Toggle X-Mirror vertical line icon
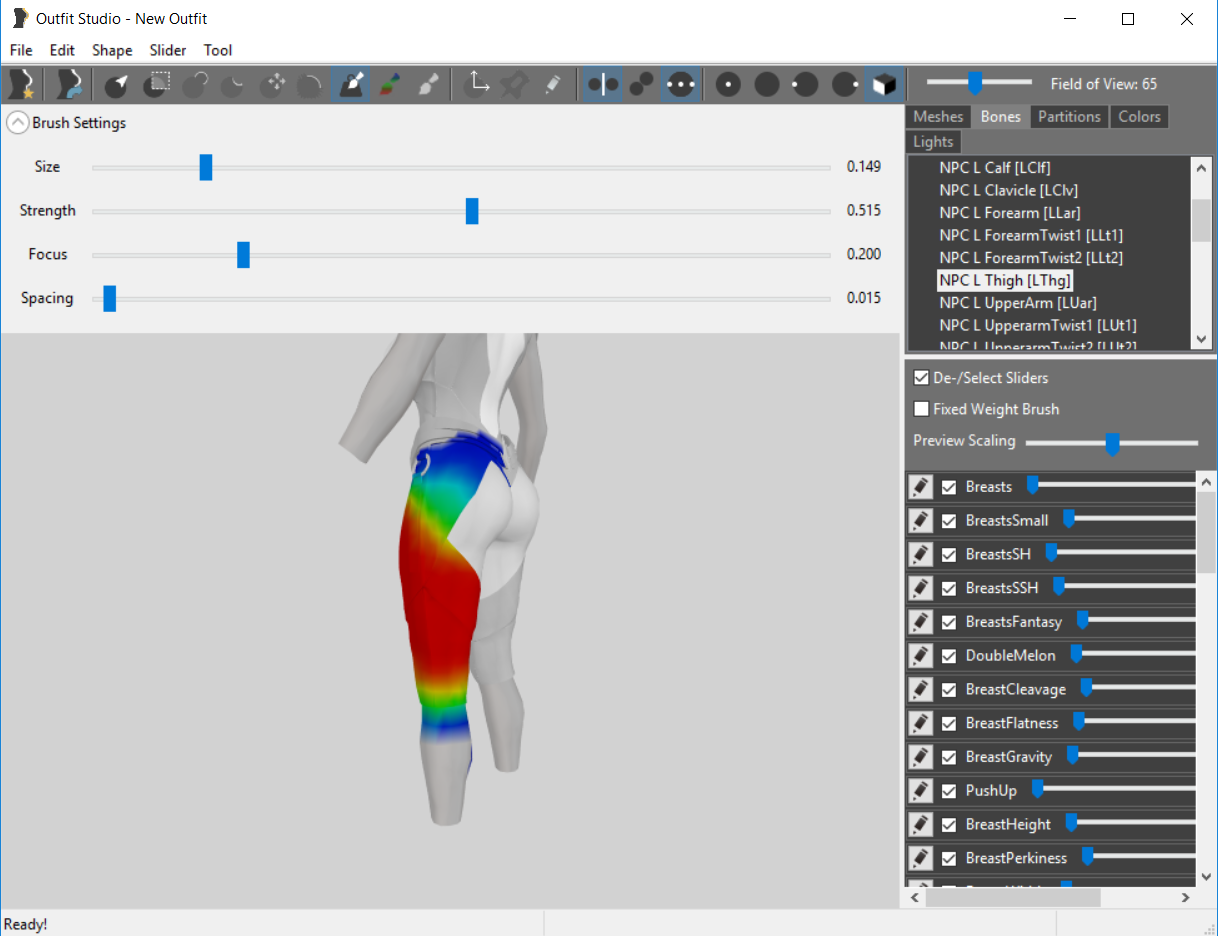Screen dimensions: 1218x936 602,85
